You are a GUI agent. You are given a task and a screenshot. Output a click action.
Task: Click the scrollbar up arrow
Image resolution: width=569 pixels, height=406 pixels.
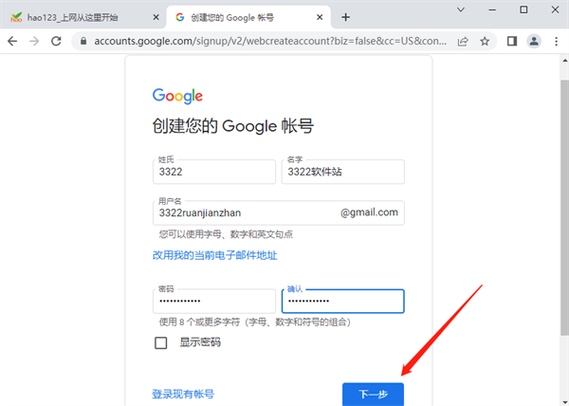pyautogui.click(x=565, y=60)
